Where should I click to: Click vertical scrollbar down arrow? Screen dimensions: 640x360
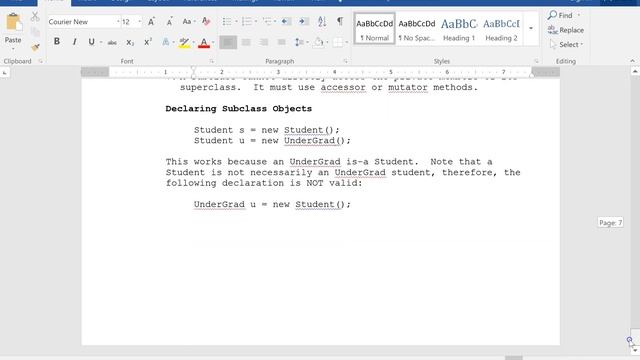(x=635, y=350)
